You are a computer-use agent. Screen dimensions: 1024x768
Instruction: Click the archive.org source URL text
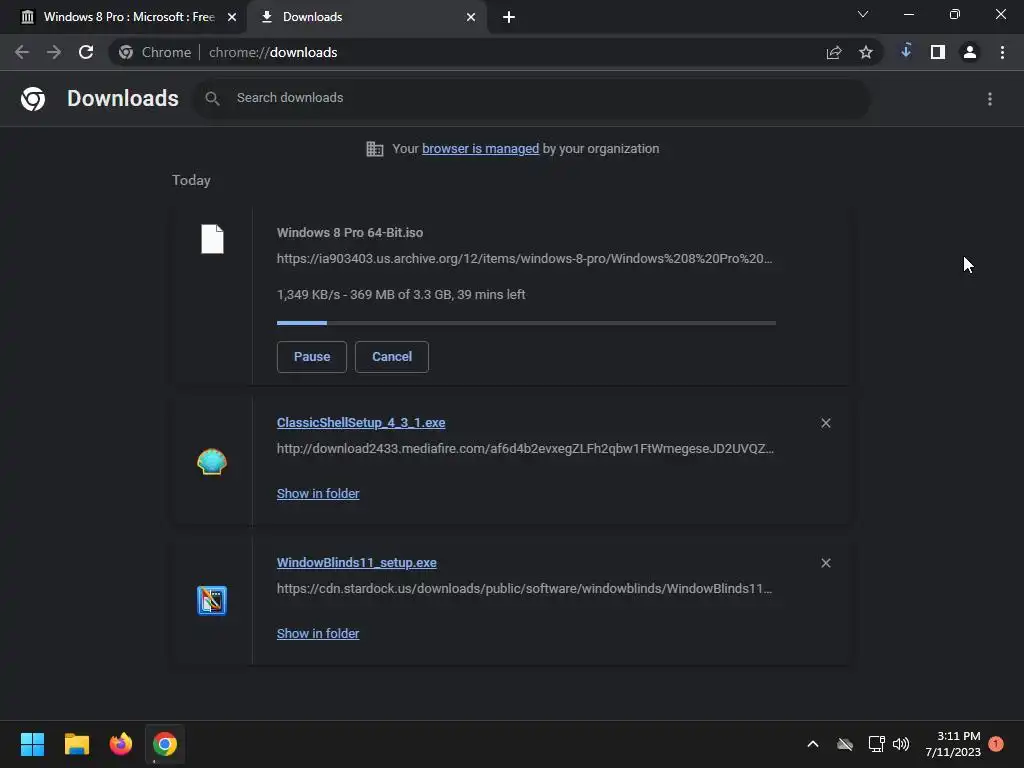(524, 259)
